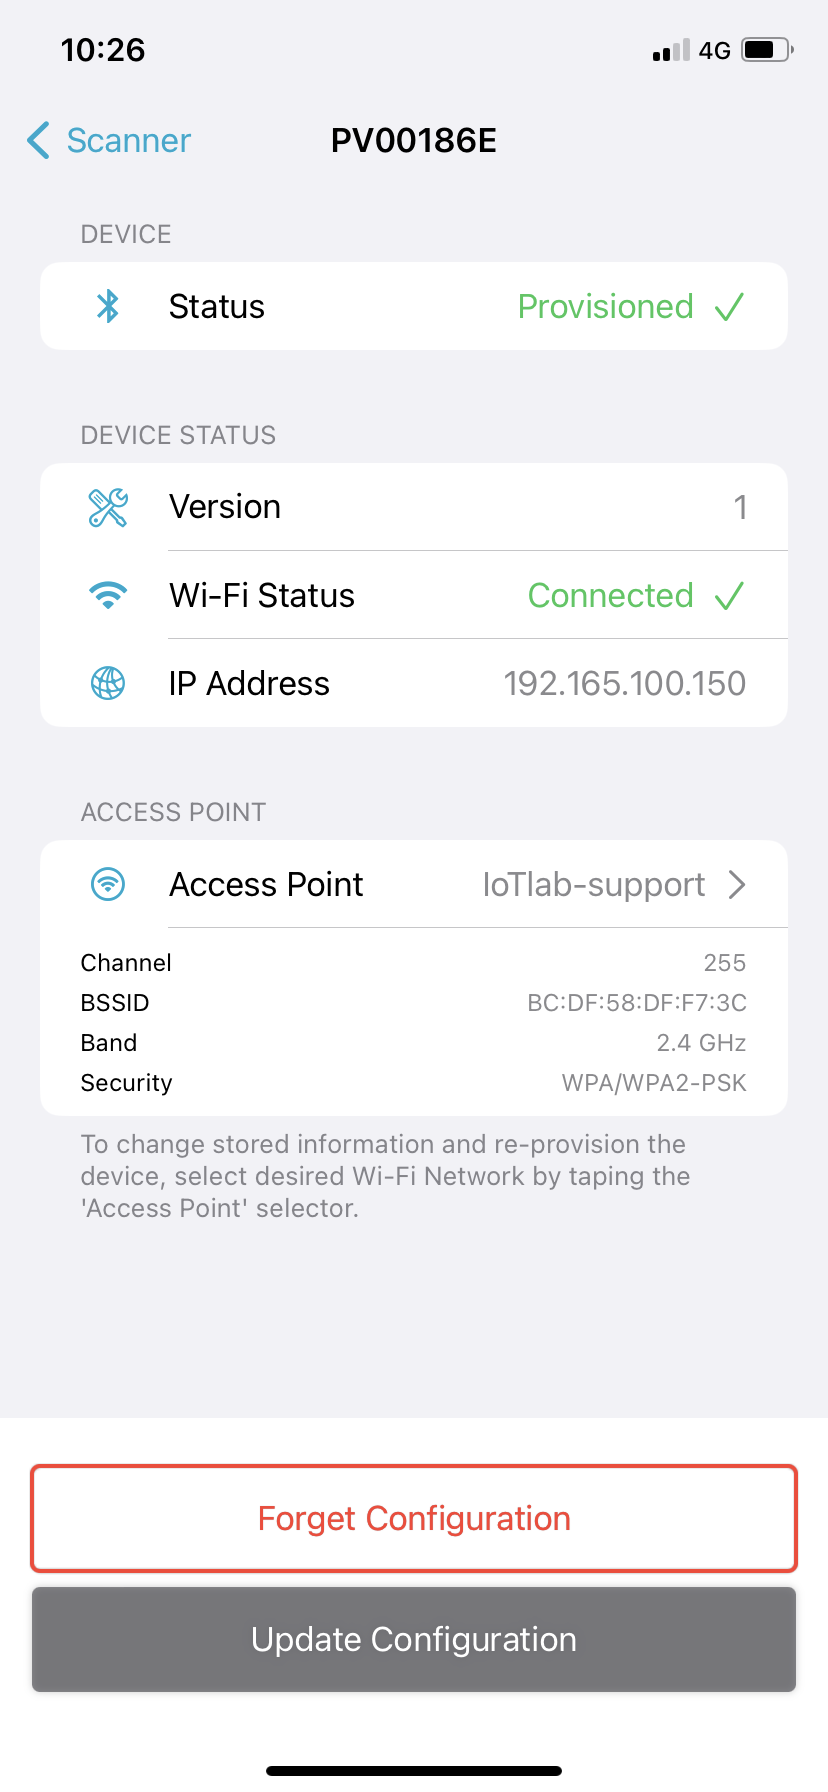Tap the IP address 192.165.100.150
Viewport: 828px width, 1792px height.
(624, 684)
